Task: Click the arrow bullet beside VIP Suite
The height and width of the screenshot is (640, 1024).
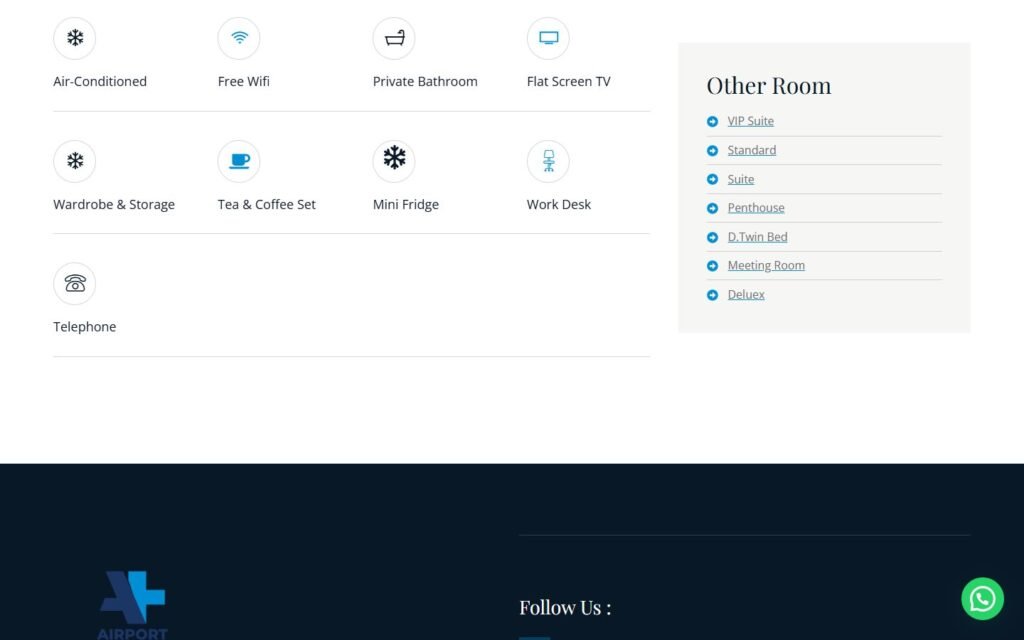Action: tap(712, 121)
